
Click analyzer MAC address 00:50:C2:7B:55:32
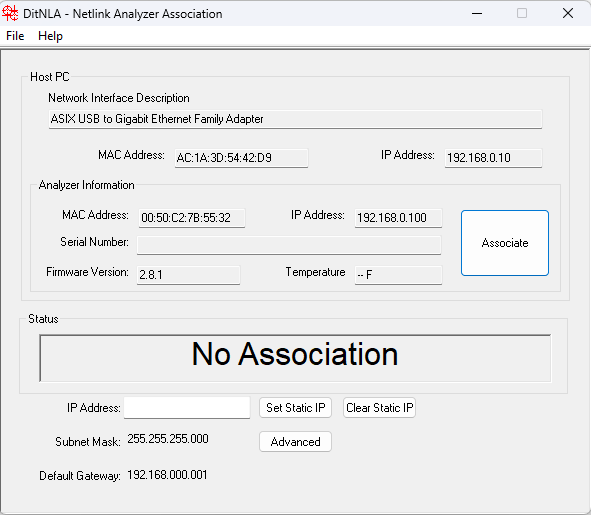point(192,218)
